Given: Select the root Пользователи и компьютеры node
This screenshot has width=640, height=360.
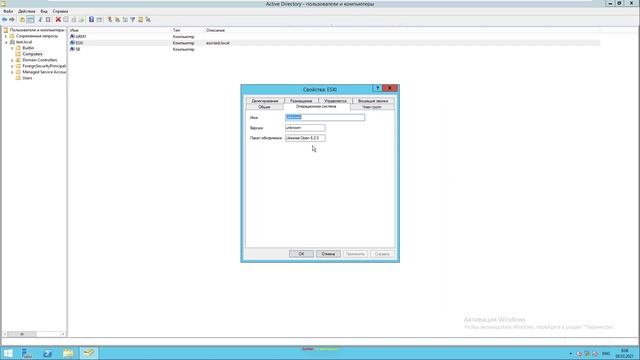Looking at the screenshot, I should coord(37,30).
